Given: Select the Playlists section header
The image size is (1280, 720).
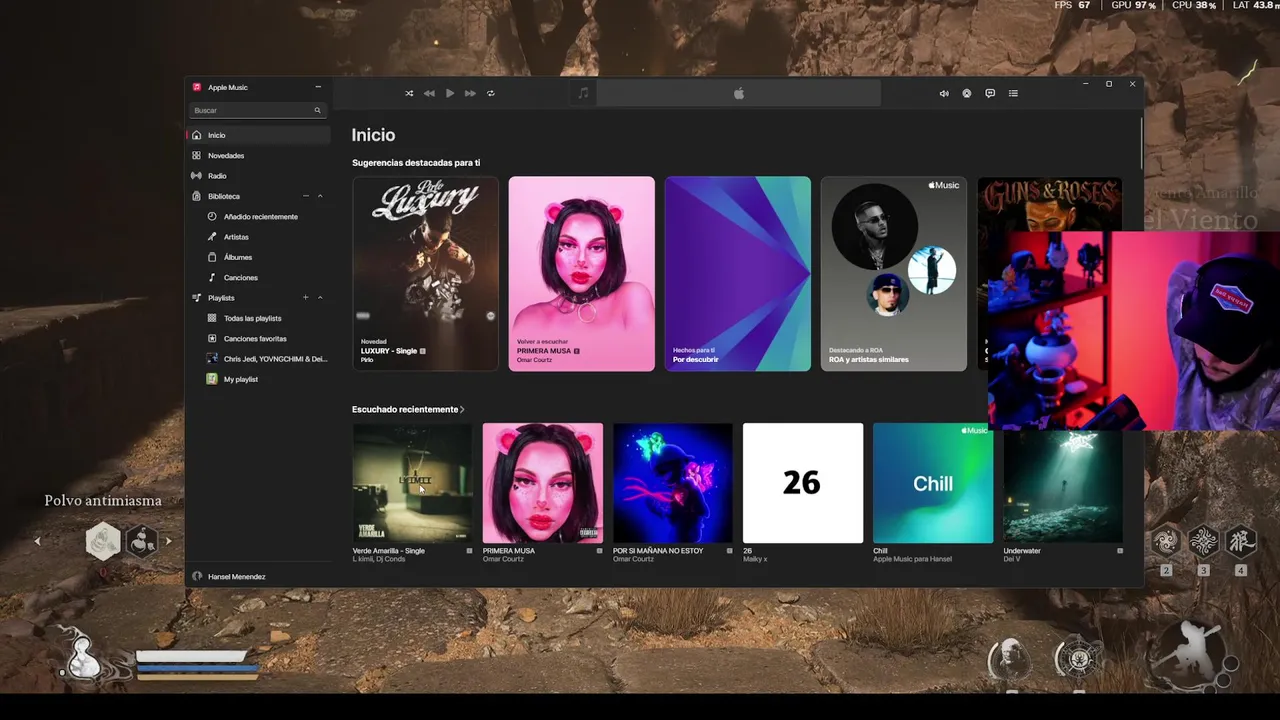Looking at the screenshot, I should point(221,298).
